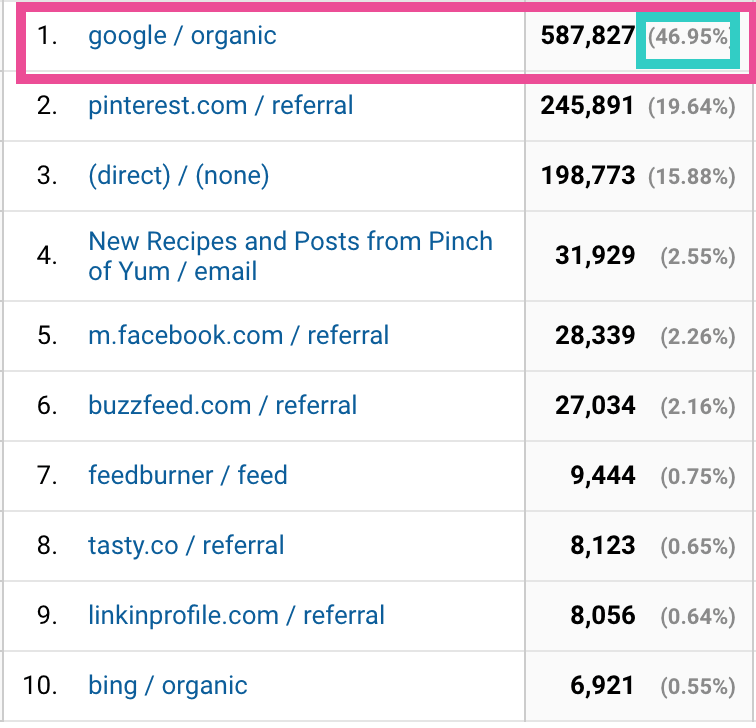Screen dimensions: 756x728
Task: Open the linkinprofile.com / referral link
Action: pos(236,616)
